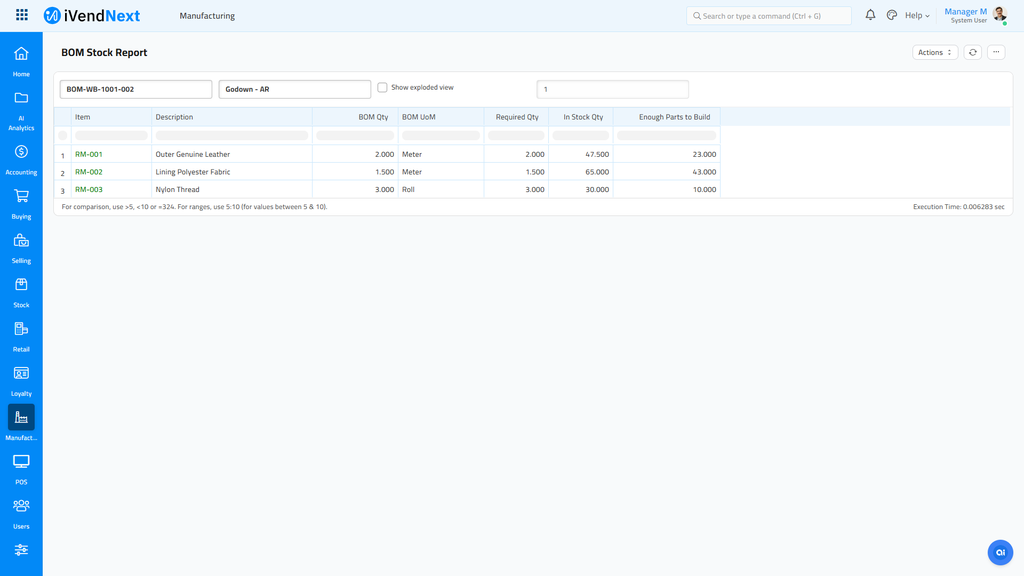Click the Item column header

111,117
